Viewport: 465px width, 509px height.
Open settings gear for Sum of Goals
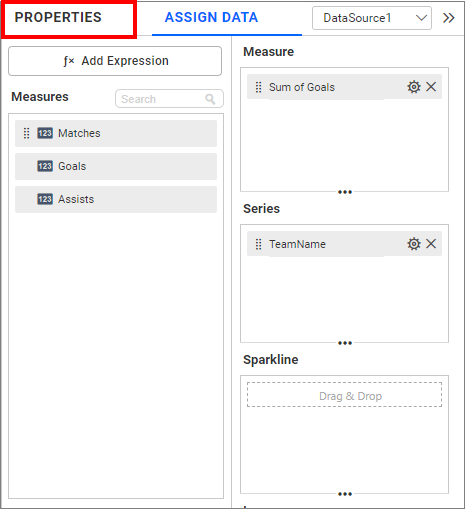tap(414, 87)
